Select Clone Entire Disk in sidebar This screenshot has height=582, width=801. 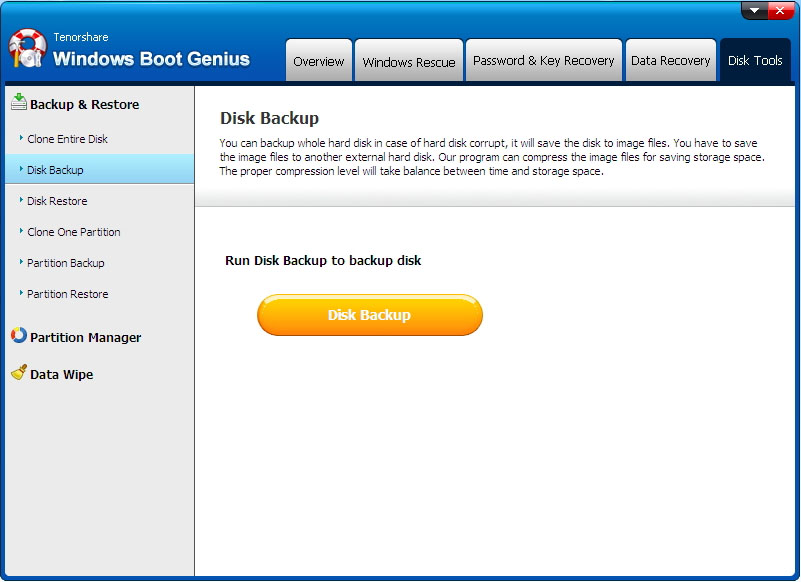[x=67, y=139]
